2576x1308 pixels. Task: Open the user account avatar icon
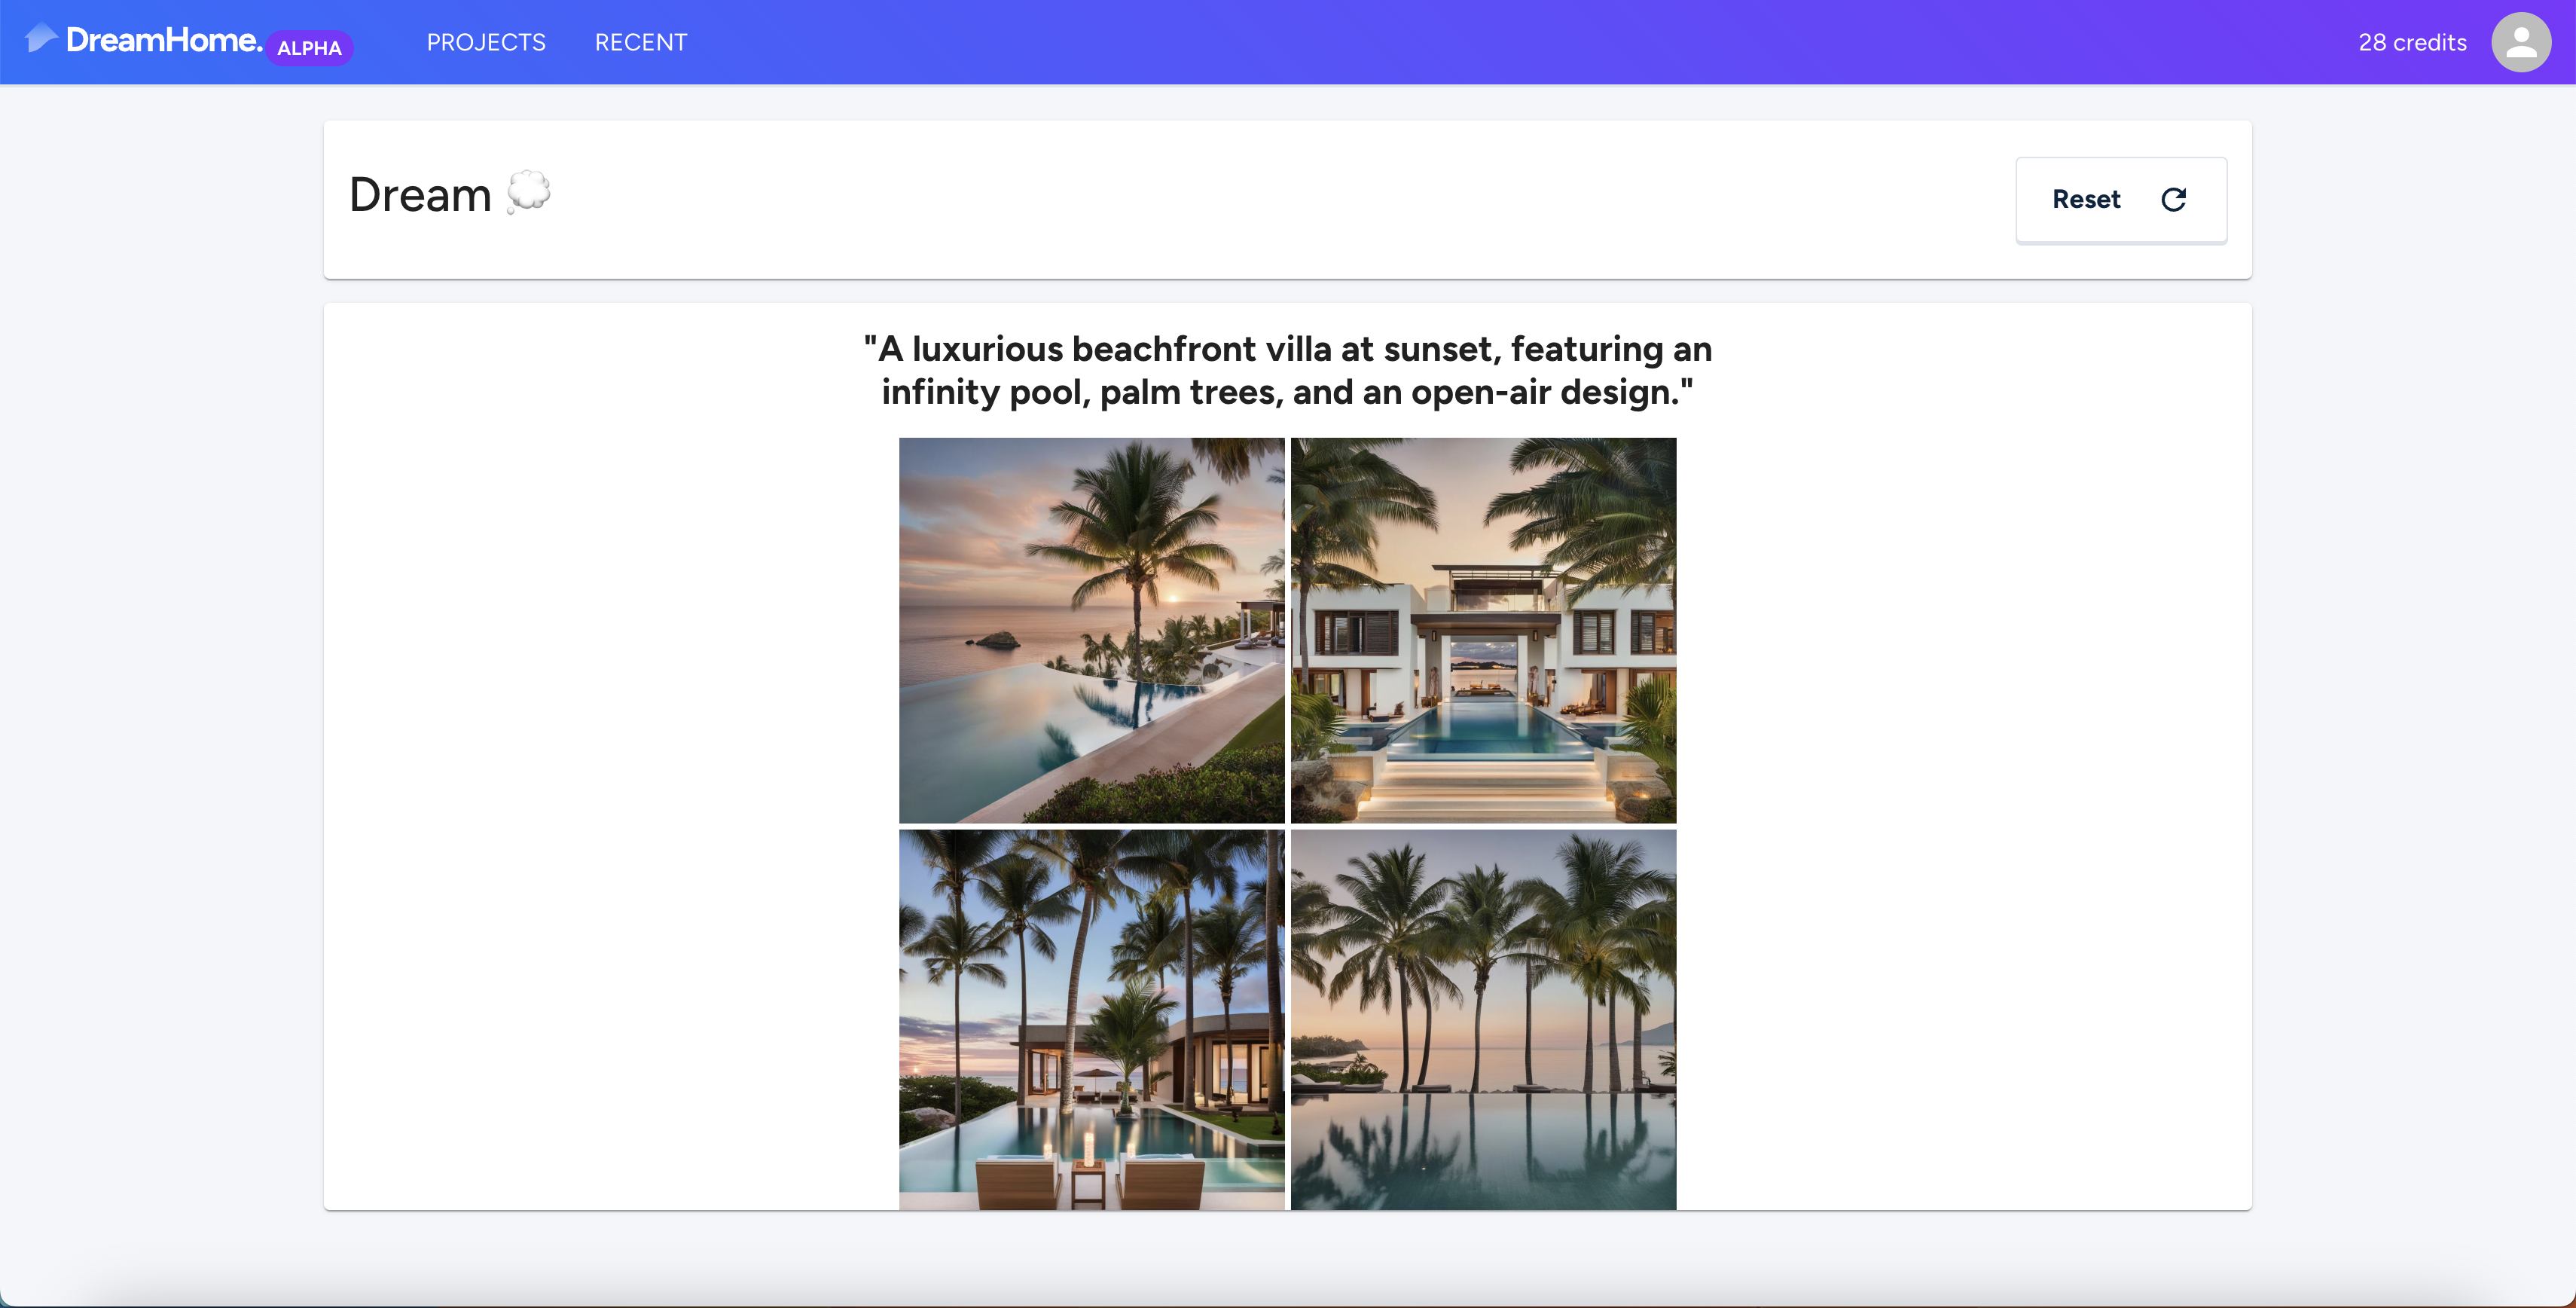point(2520,42)
